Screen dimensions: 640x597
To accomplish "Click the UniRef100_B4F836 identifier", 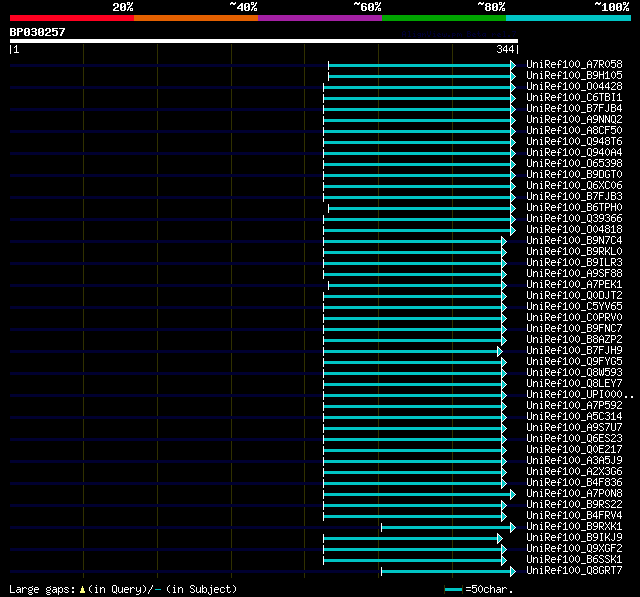I will [574, 483].
